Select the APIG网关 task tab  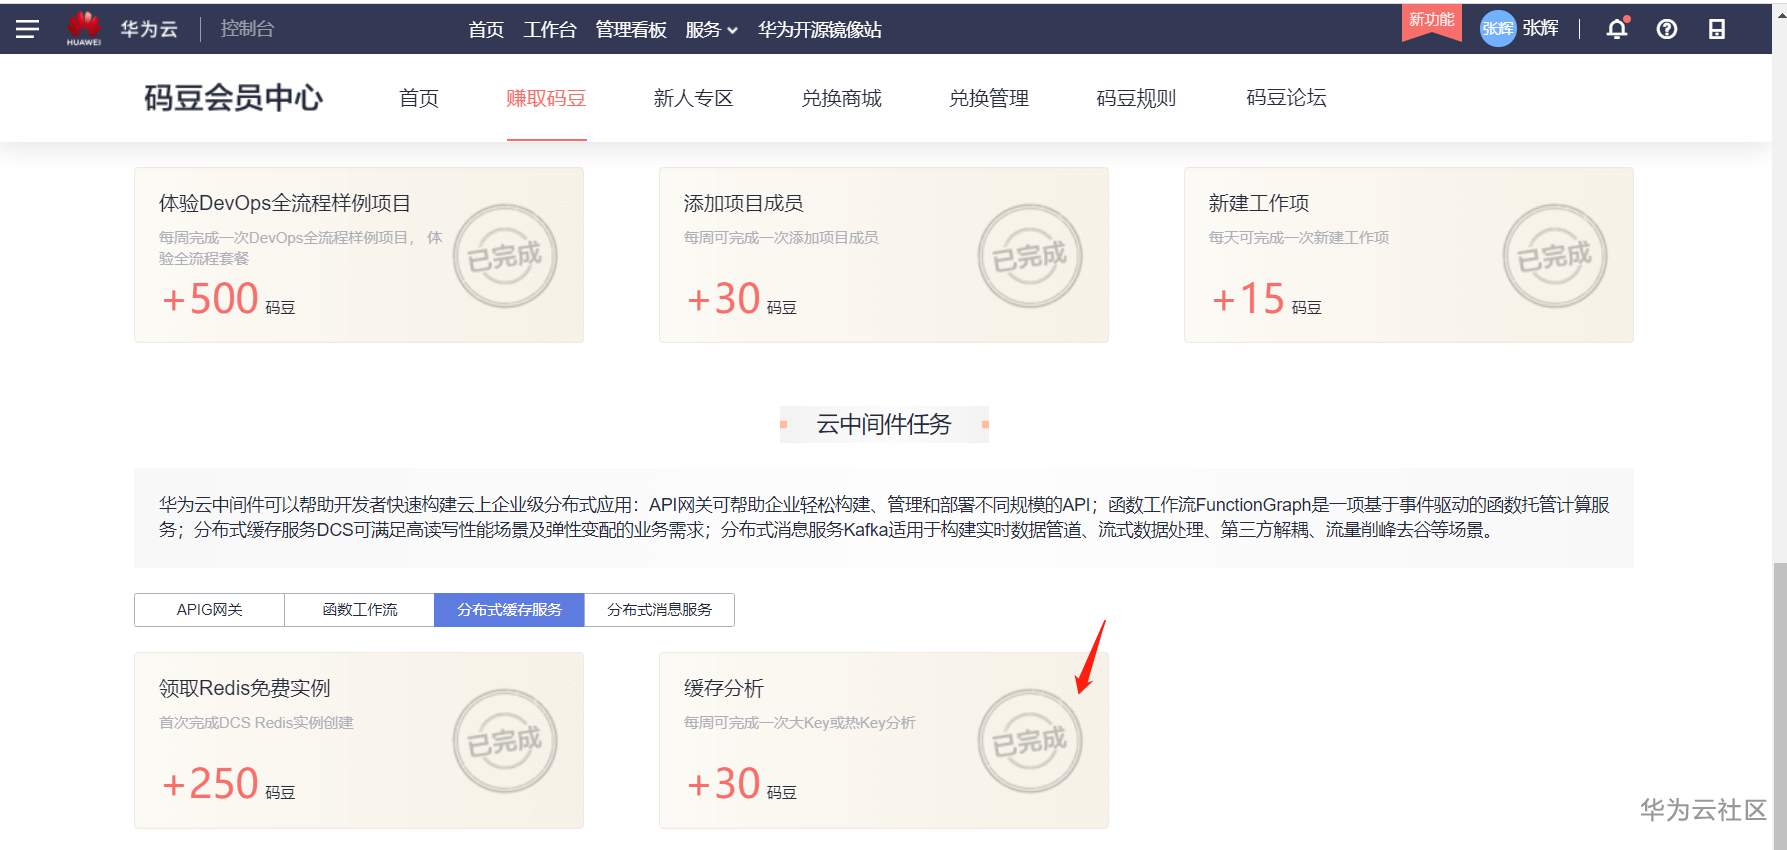pos(209,610)
